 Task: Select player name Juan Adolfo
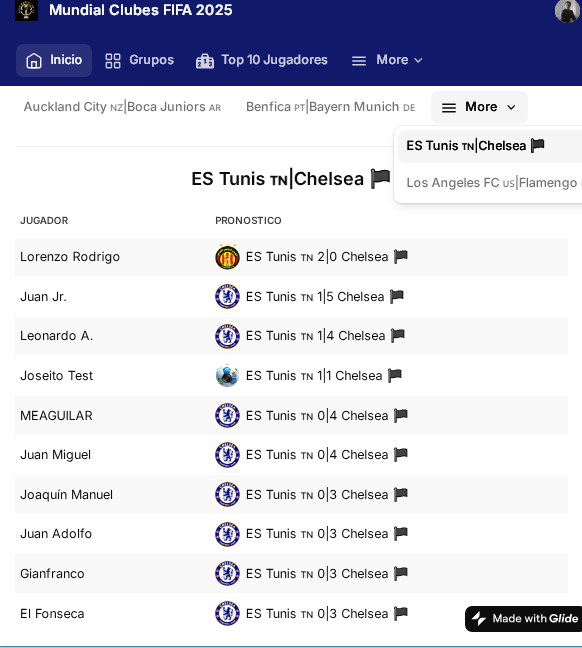56,534
